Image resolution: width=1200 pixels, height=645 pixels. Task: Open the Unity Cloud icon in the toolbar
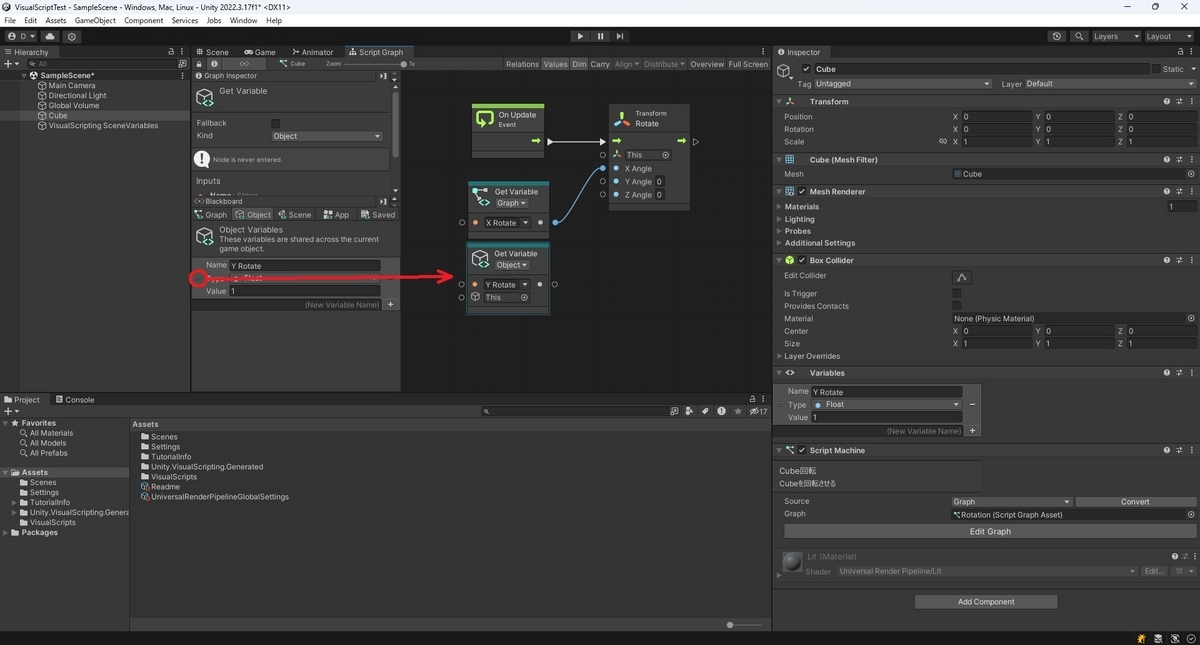point(50,36)
